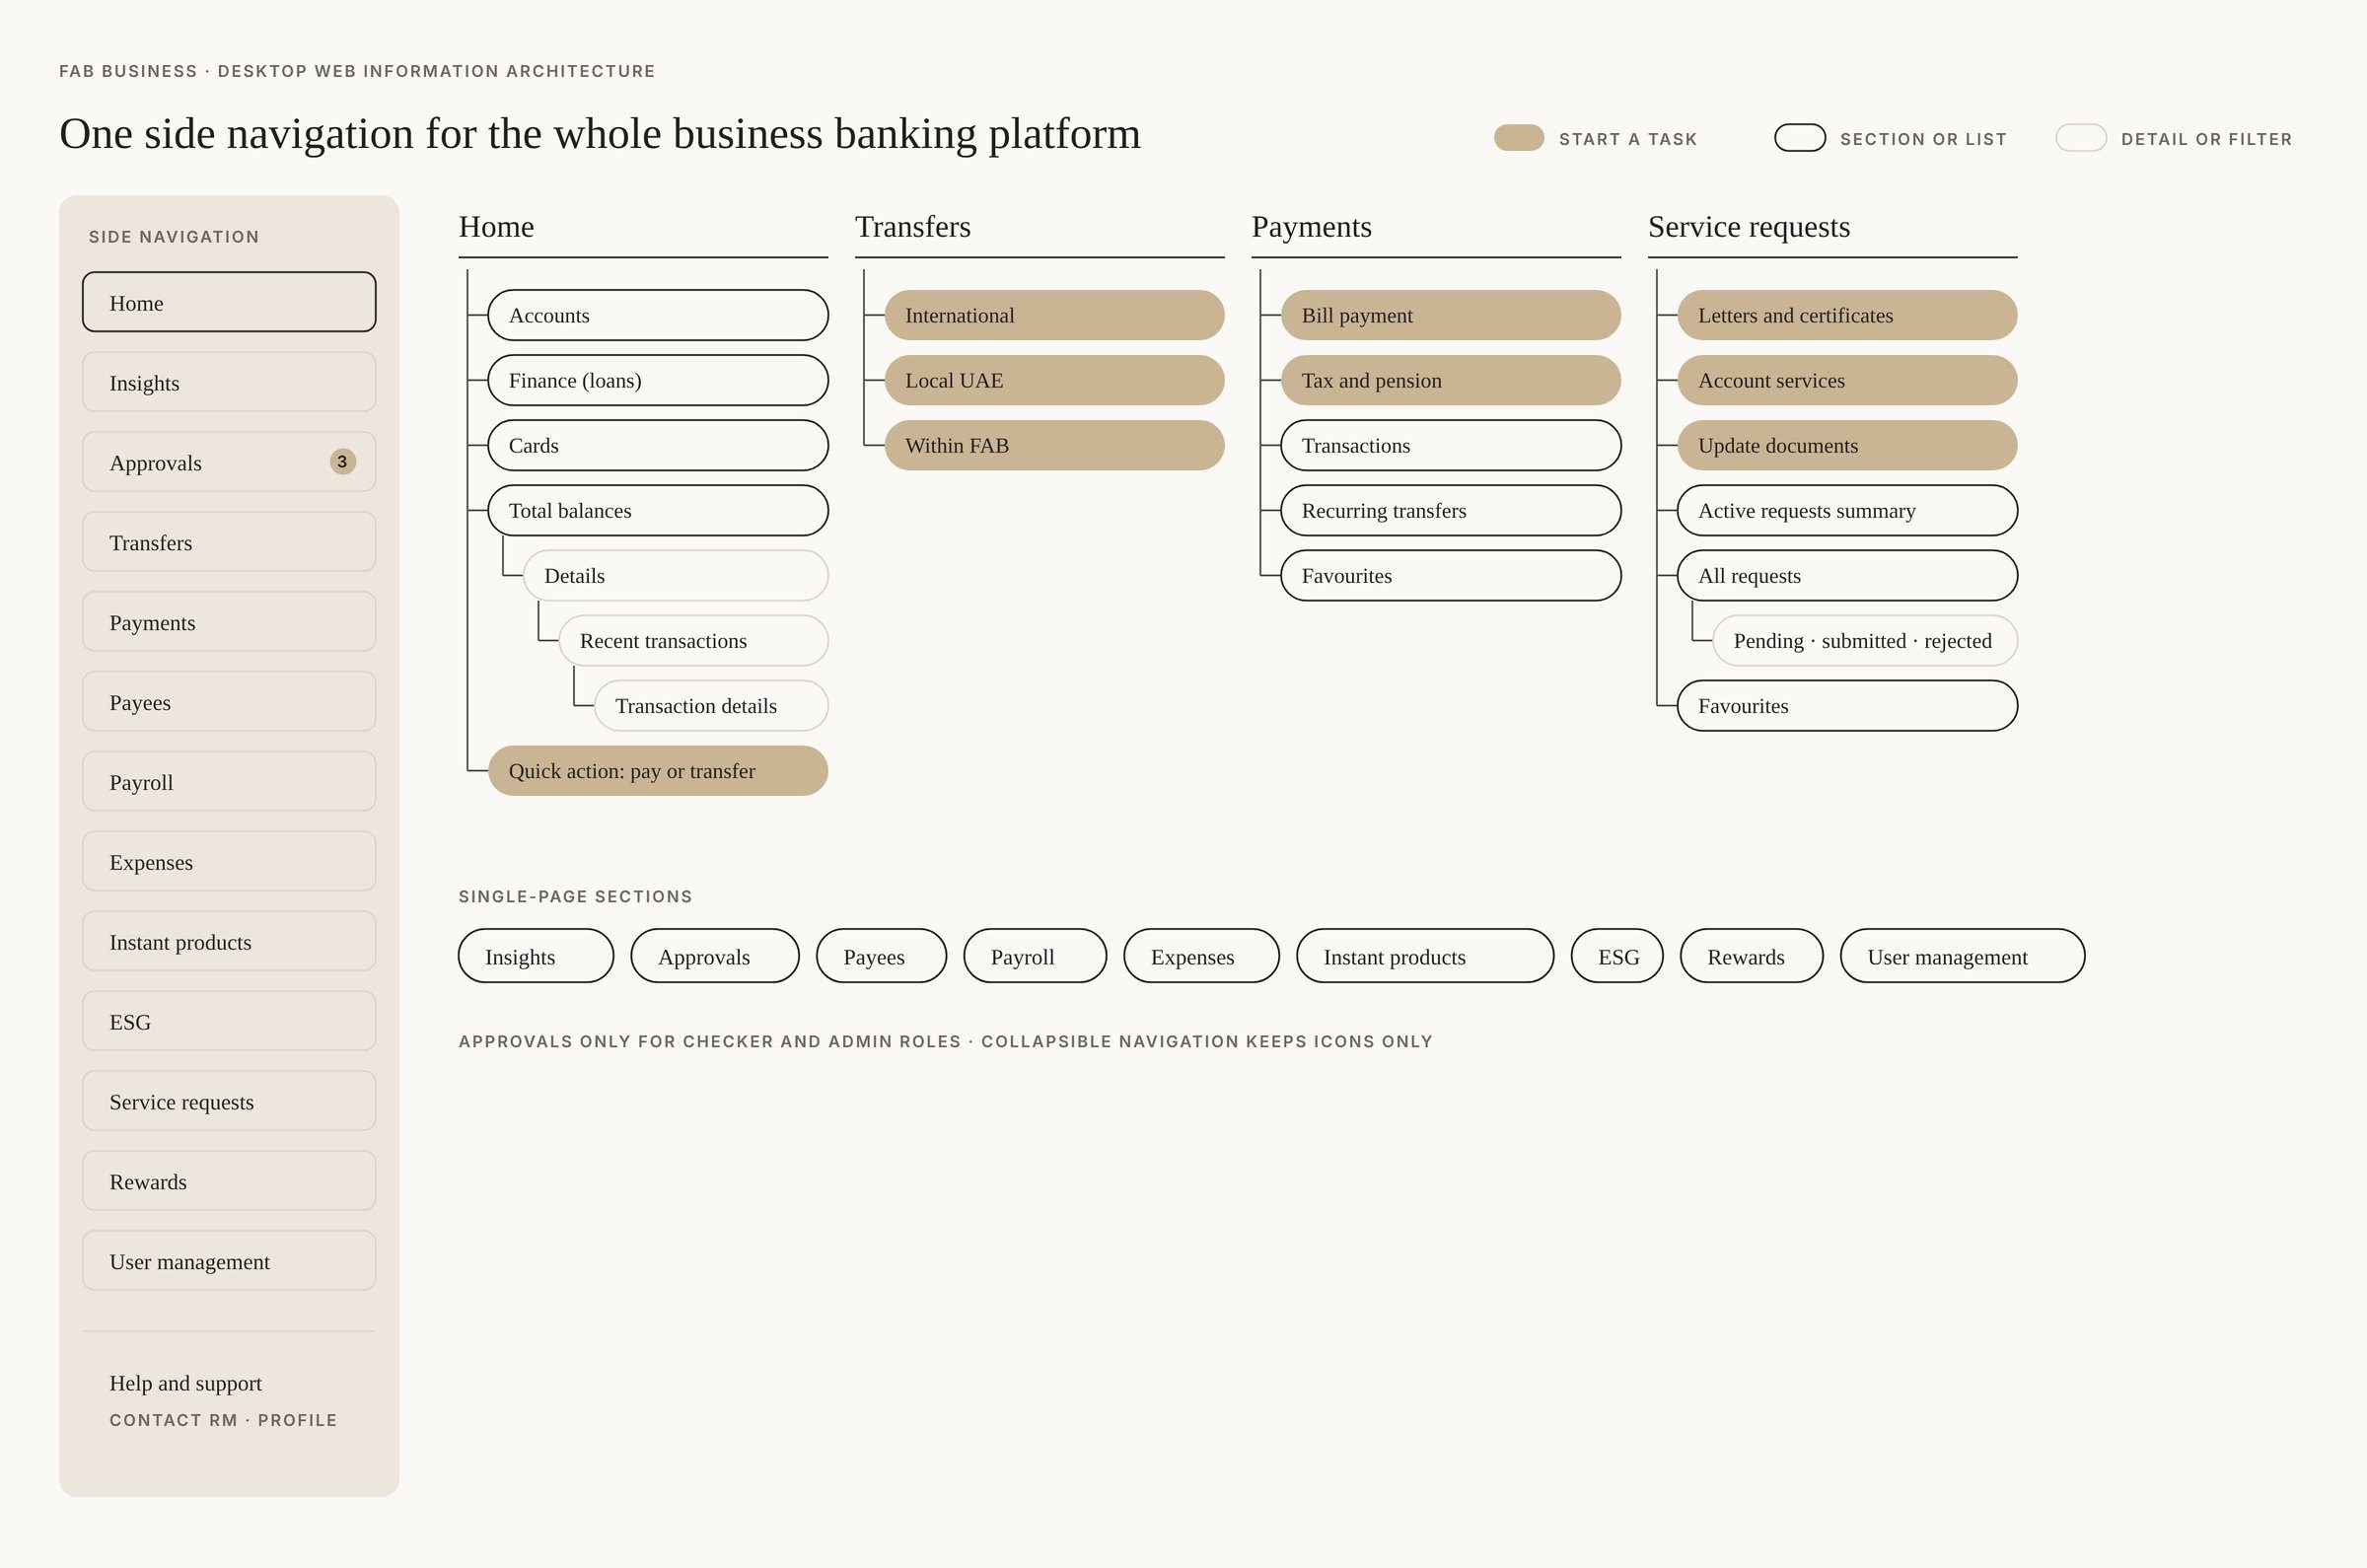
Task: Open Expenses in the side navigation
Action: coord(229,862)
